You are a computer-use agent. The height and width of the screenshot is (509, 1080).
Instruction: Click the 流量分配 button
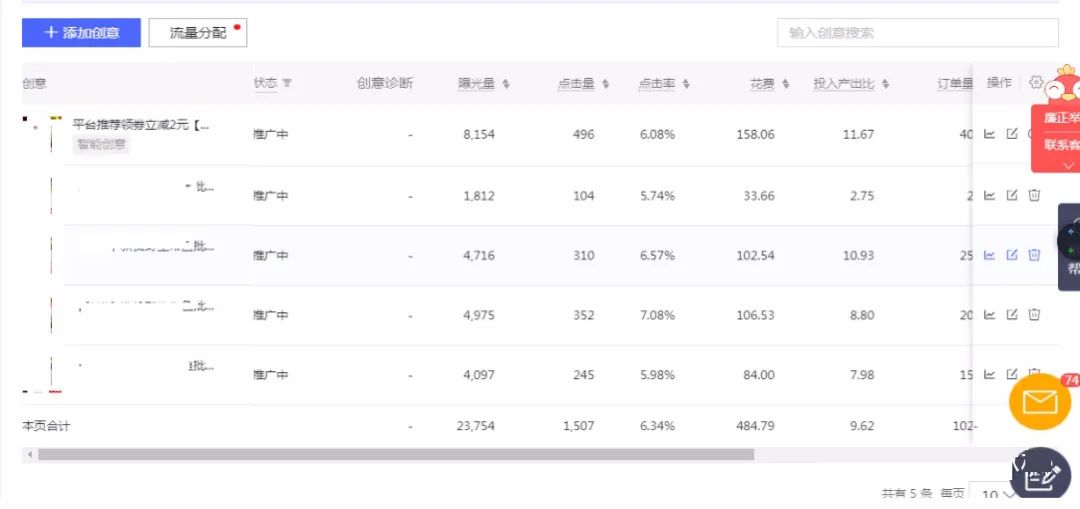point(198,32)
